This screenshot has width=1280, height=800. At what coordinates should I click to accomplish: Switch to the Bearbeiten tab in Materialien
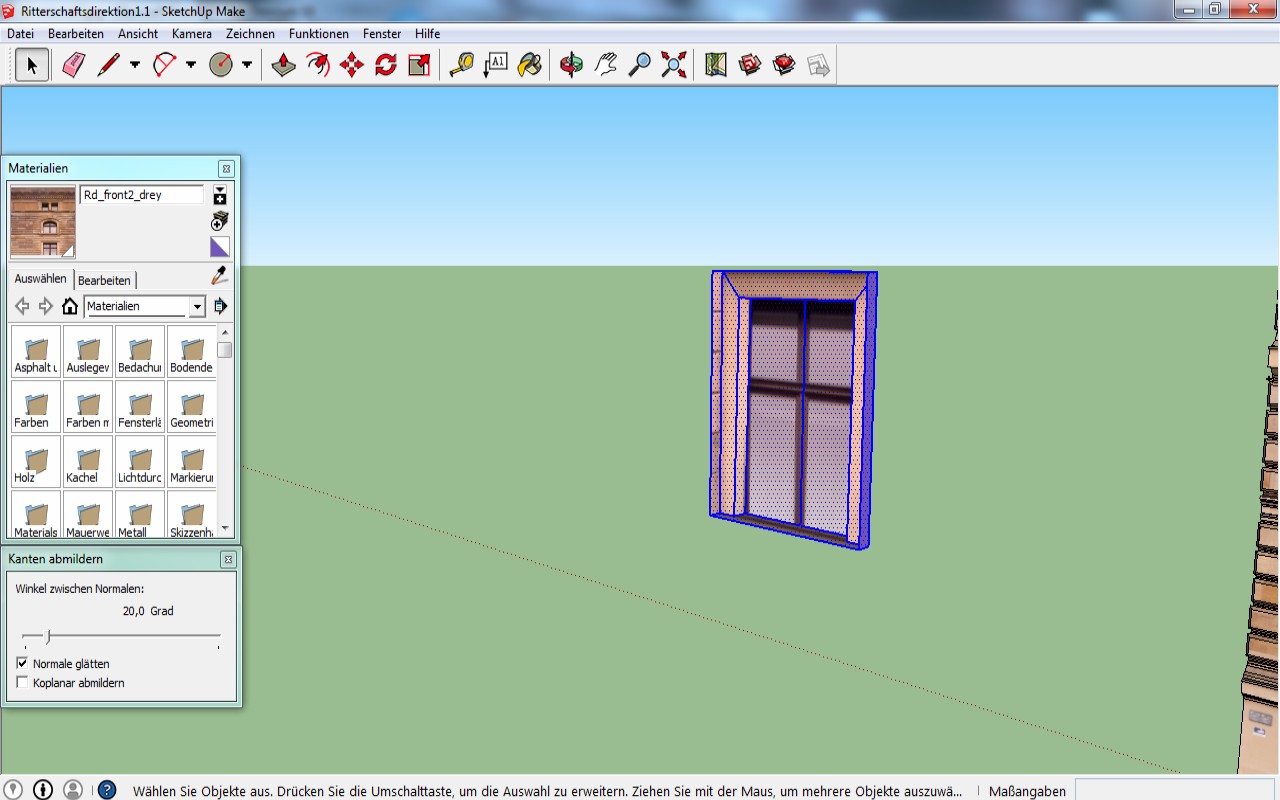104,280
